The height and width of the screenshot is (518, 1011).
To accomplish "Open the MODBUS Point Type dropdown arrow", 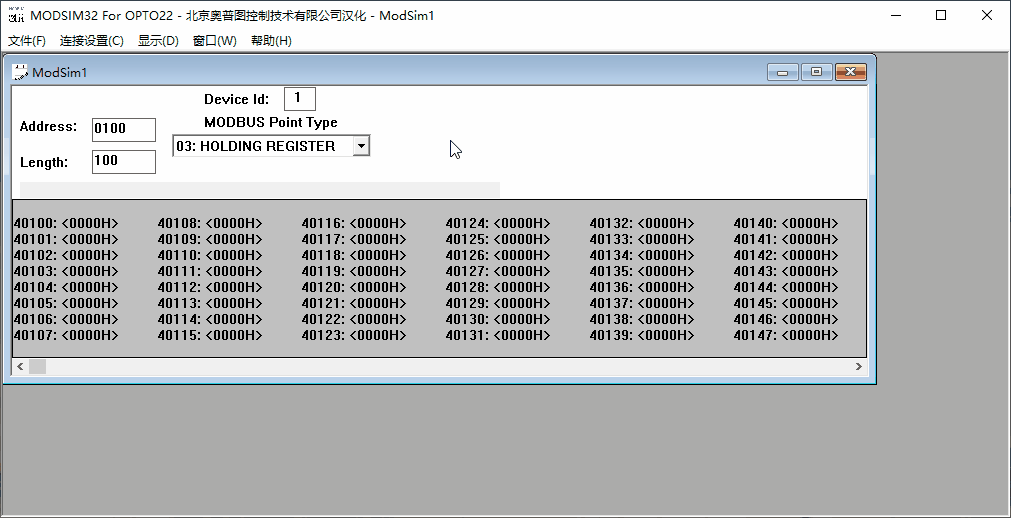I will pyautogui.click(x=361, y=146).
